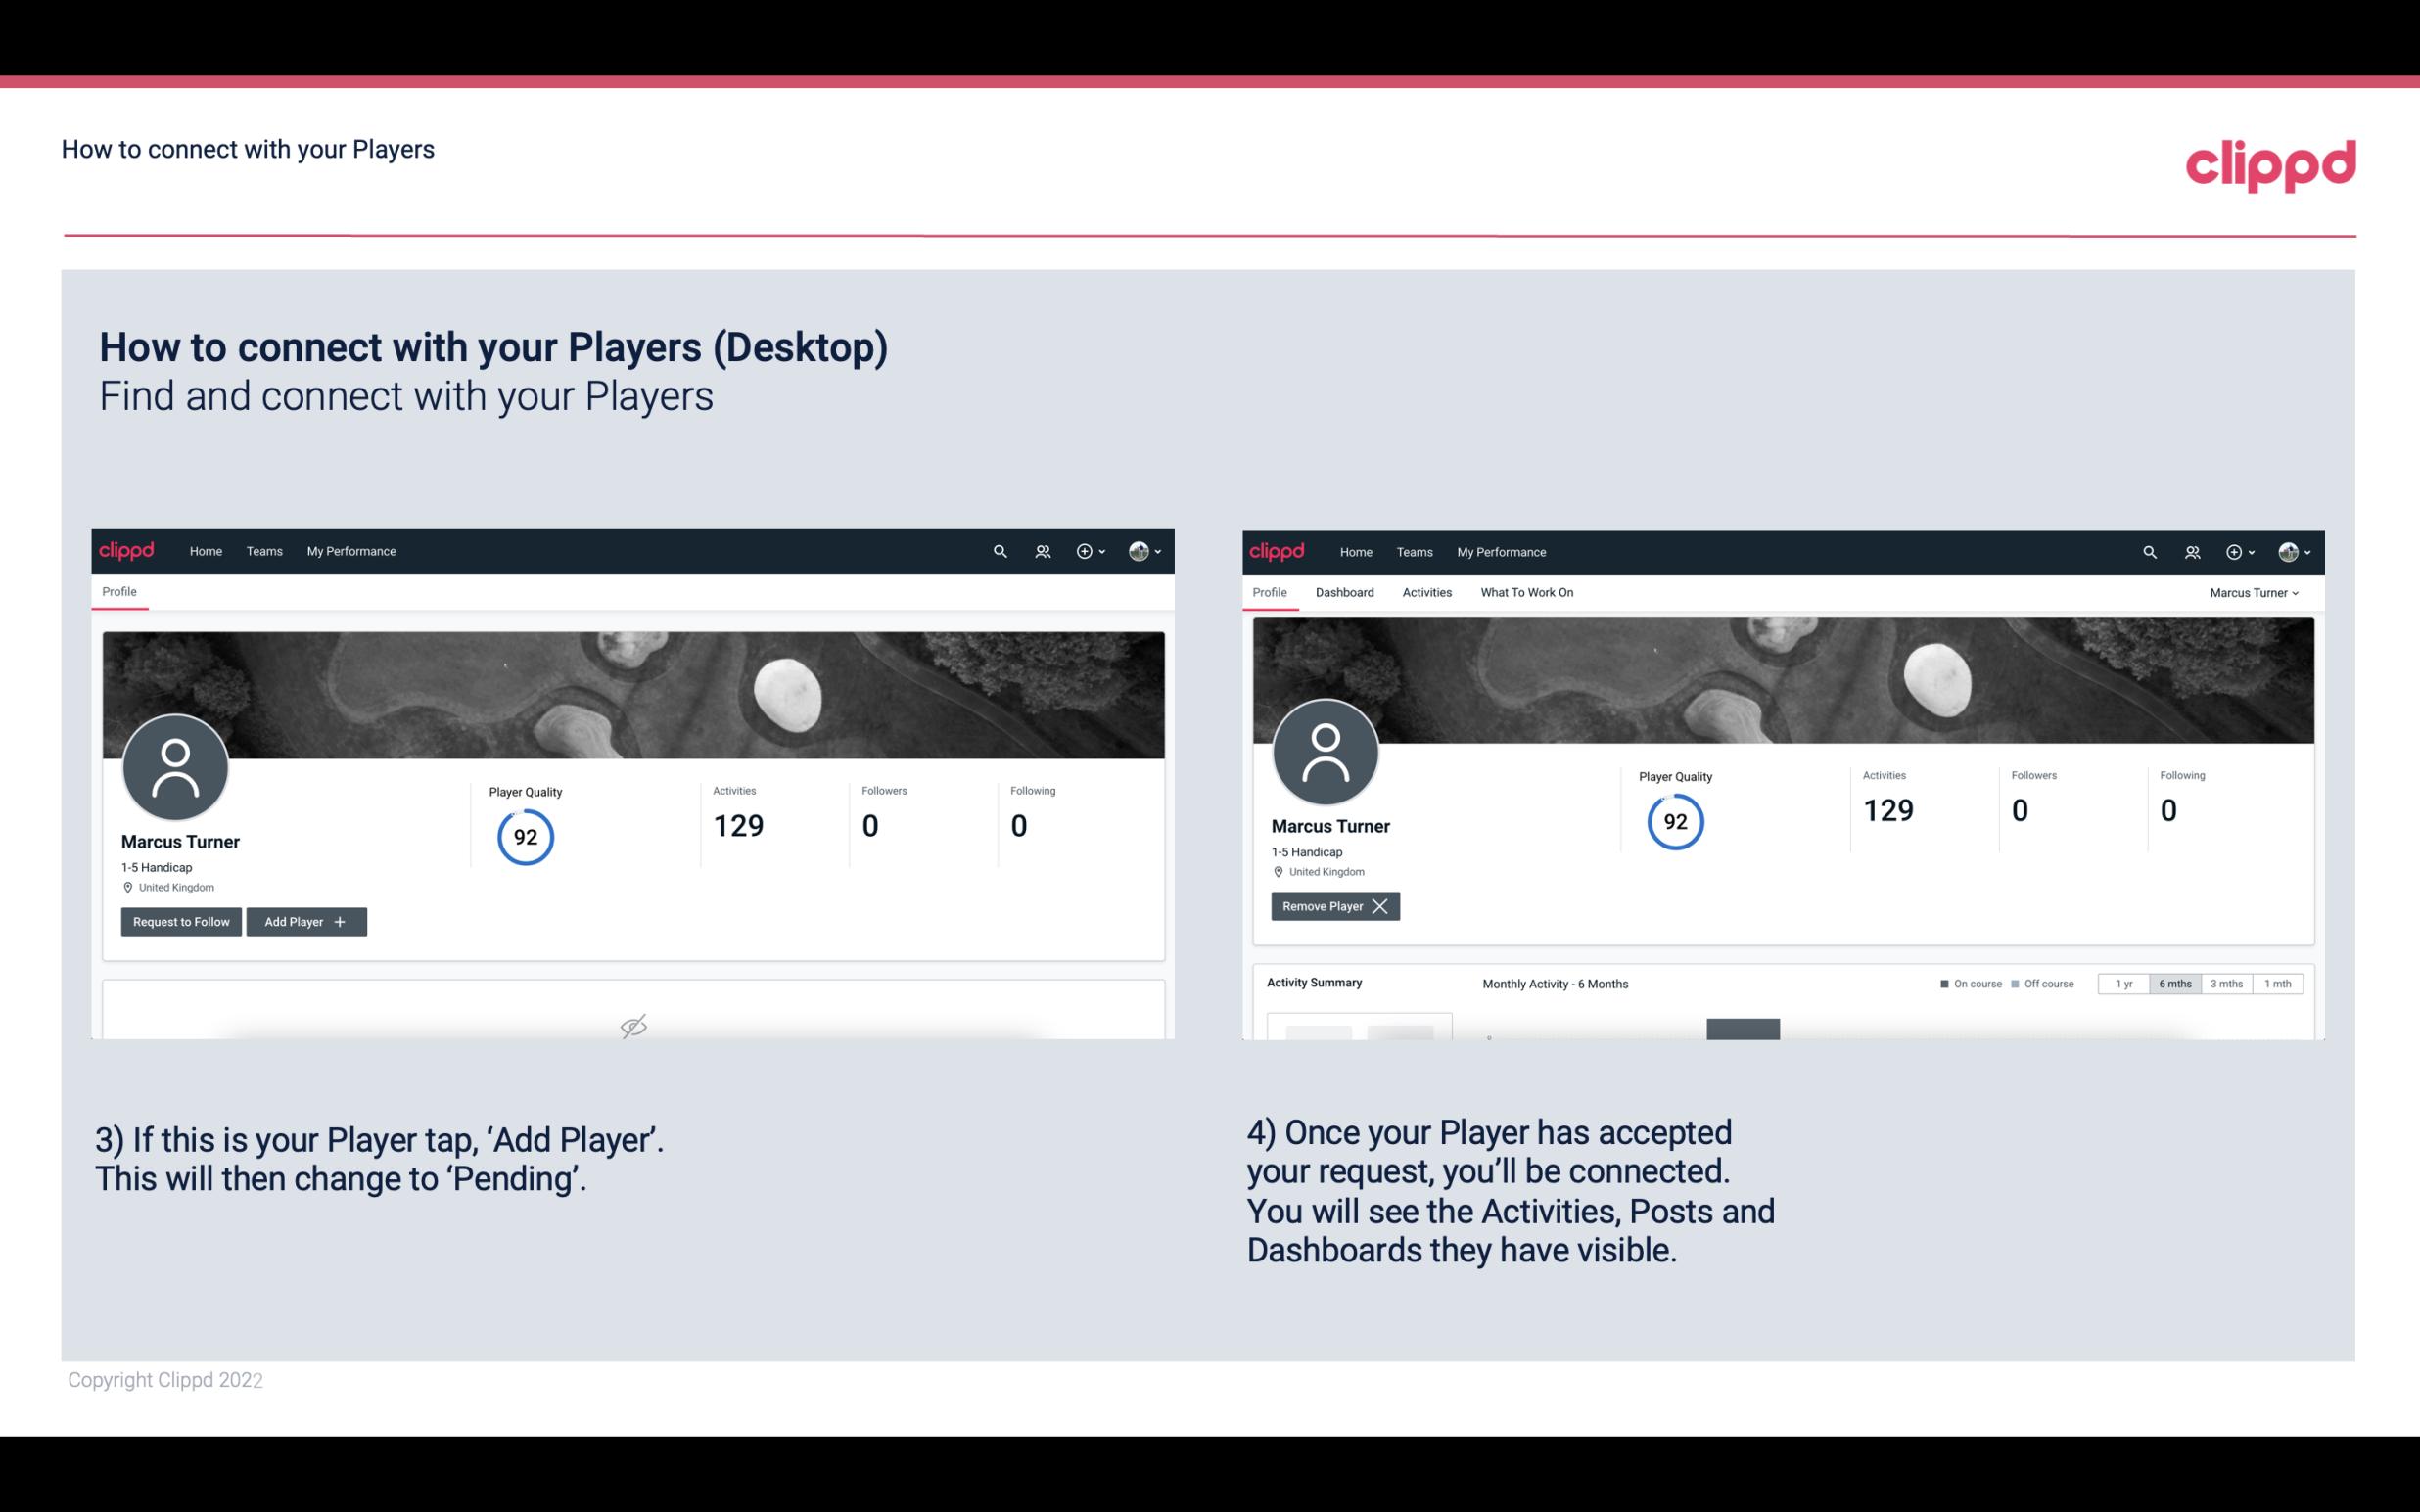Open the 'My Performance' menu item
The height and width of the screenshot is (1512, 2420).
[349, 550]
